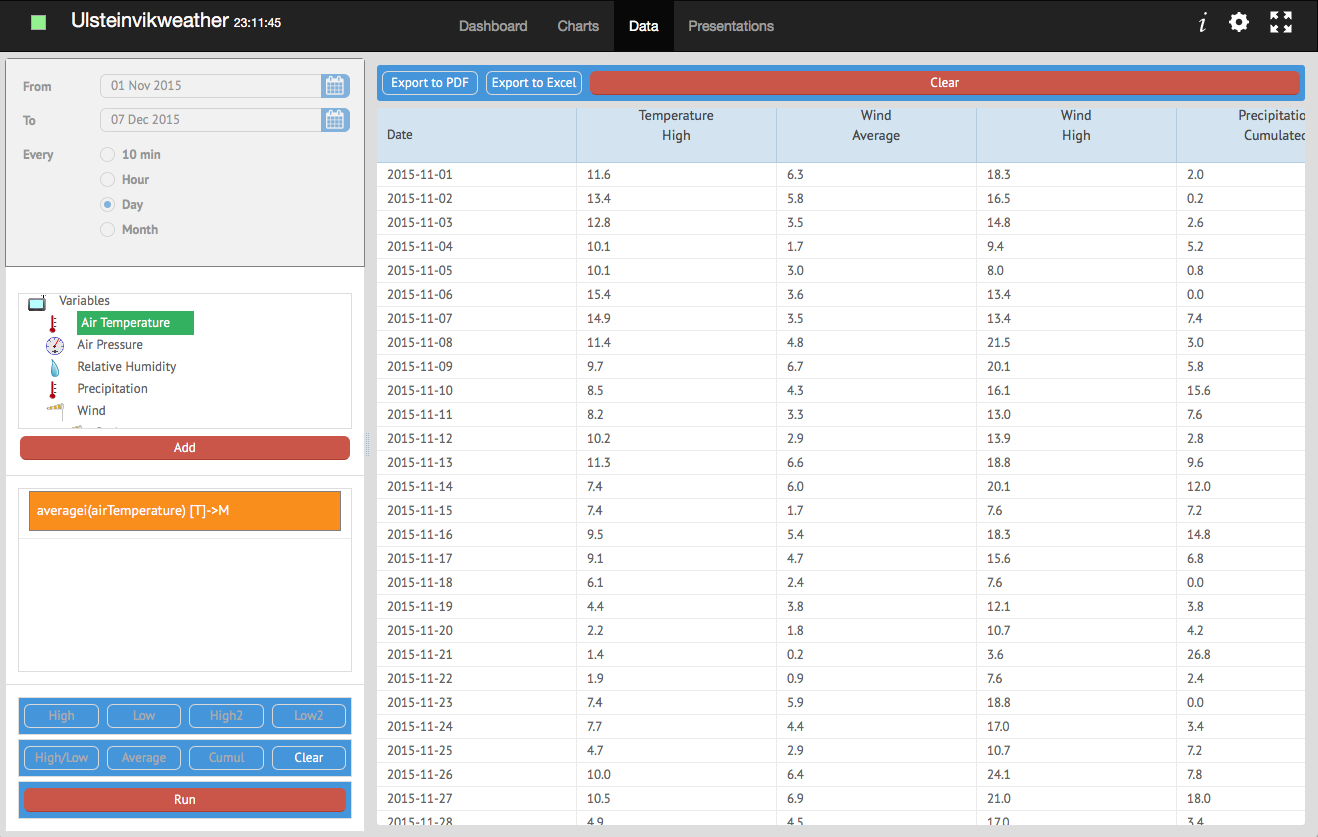Select the 10 min interval radio button
The width and height of the screenshot is (1318, 837).
pyautogui.click(x=108, y=155)
